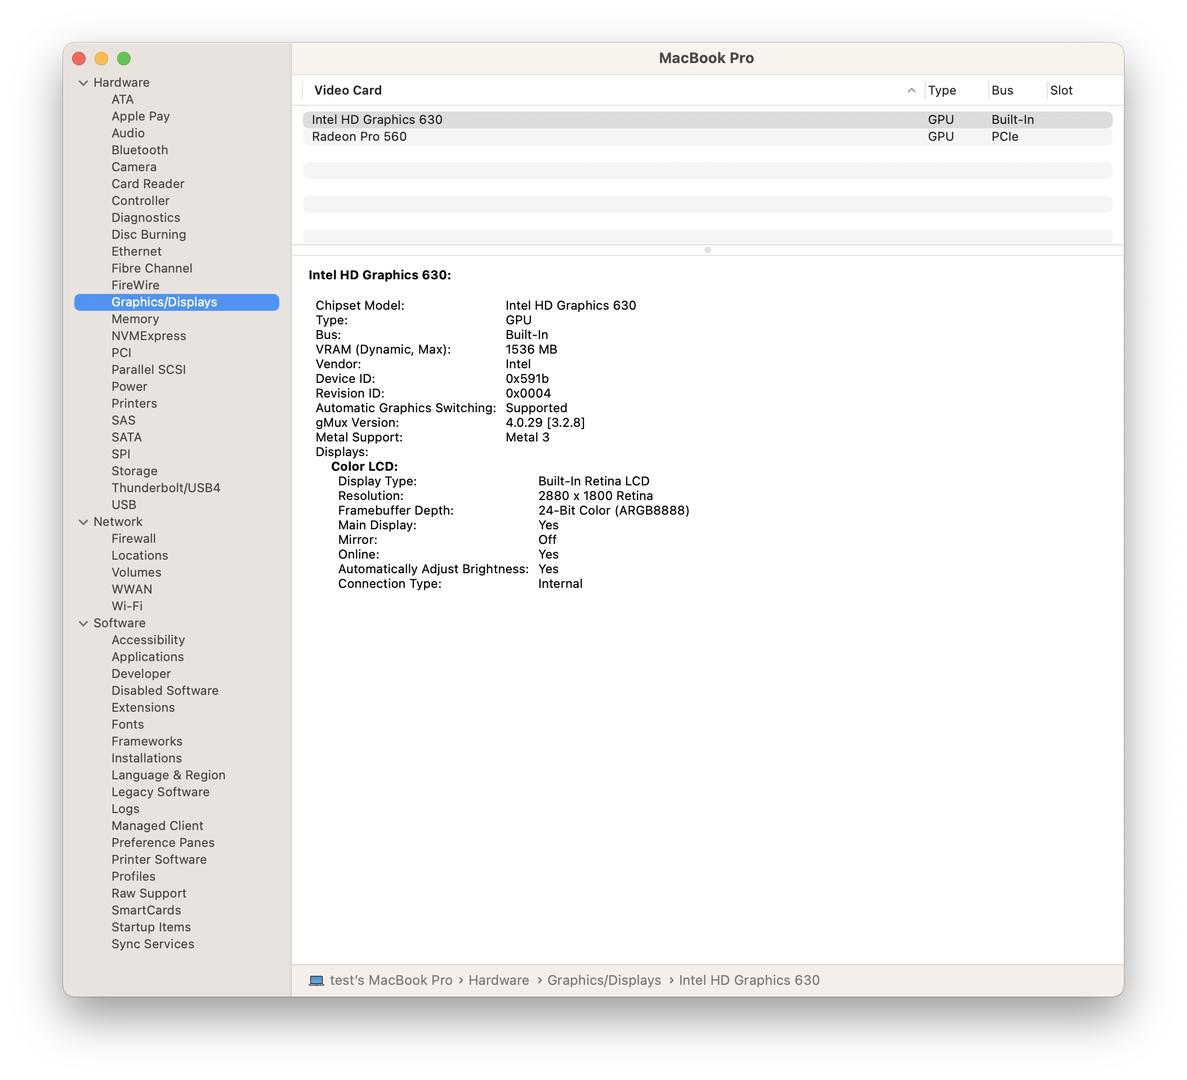
Task: Select Camera in the sidebar
Action: click(134, 167)
